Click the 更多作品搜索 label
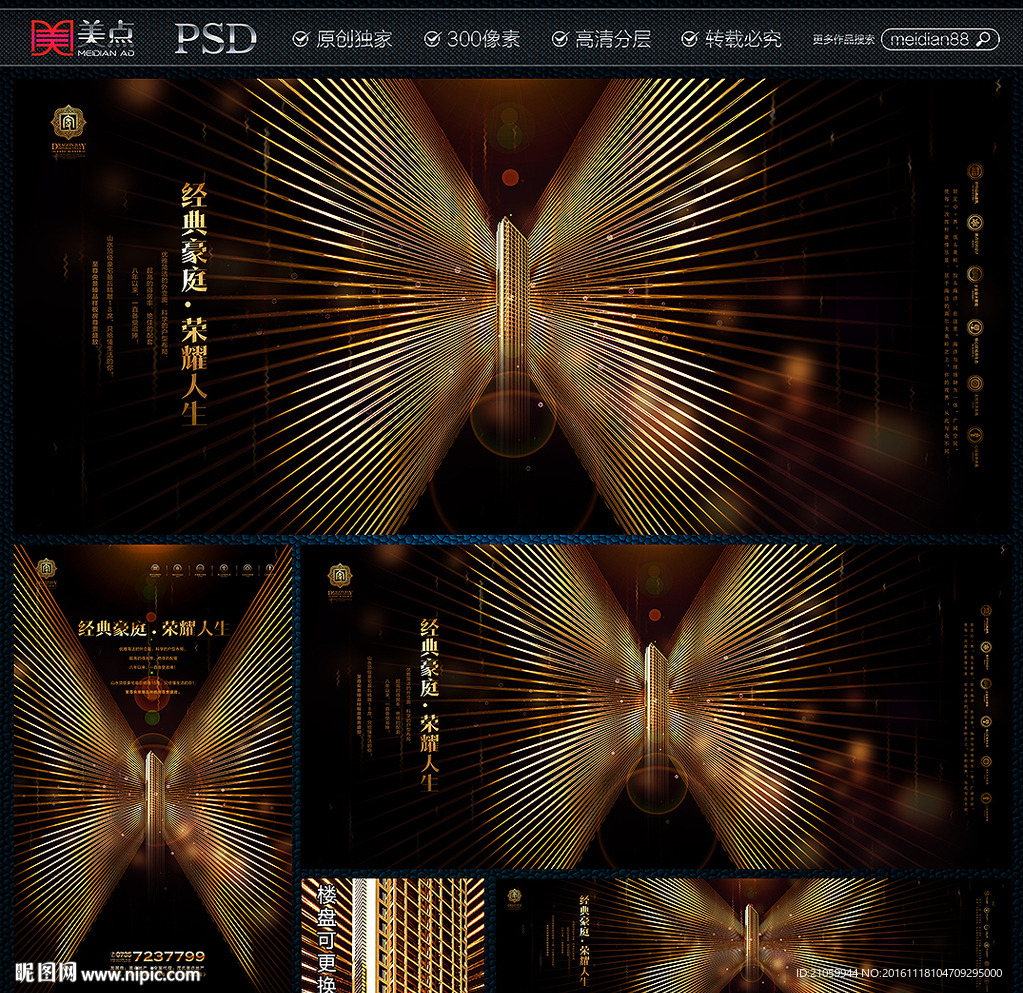1023x993 pixels. tap(844, 39)
